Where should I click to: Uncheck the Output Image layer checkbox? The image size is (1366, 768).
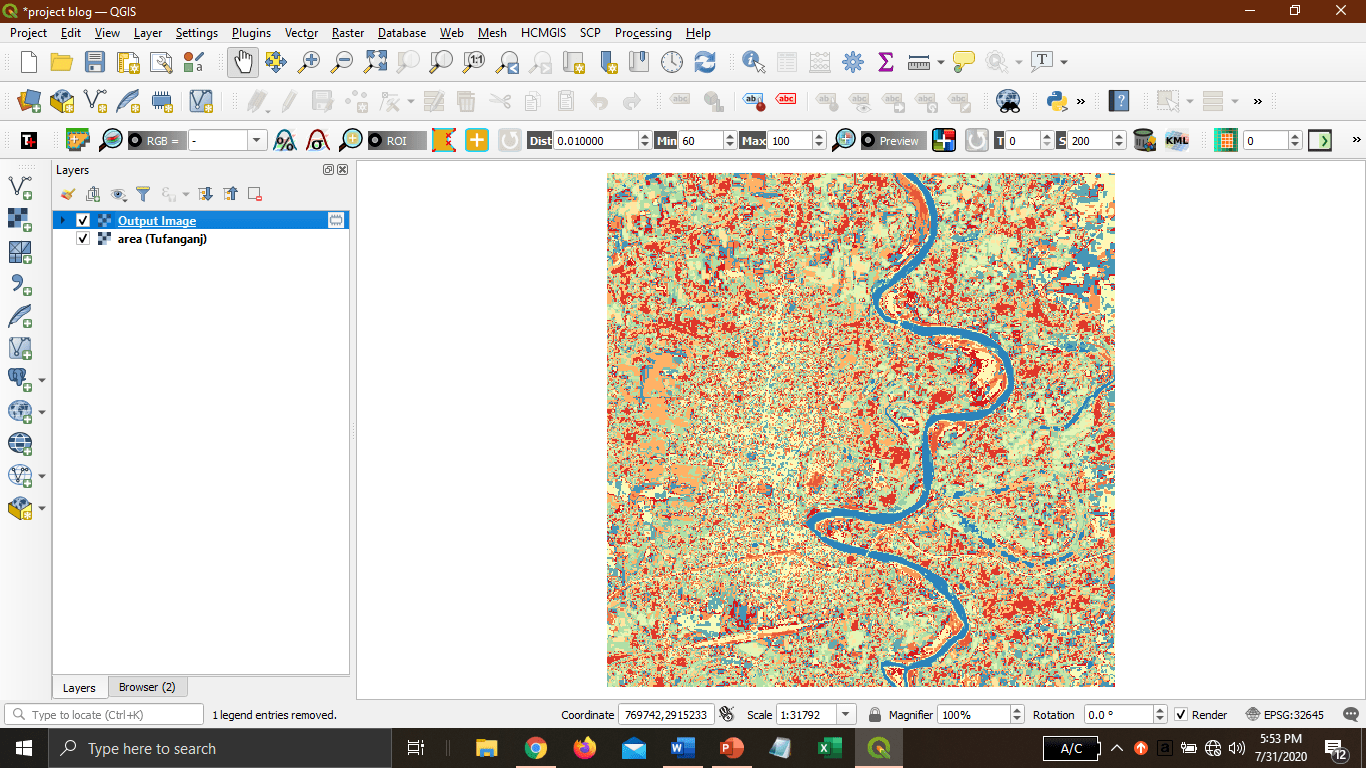[x=83, y=220]
